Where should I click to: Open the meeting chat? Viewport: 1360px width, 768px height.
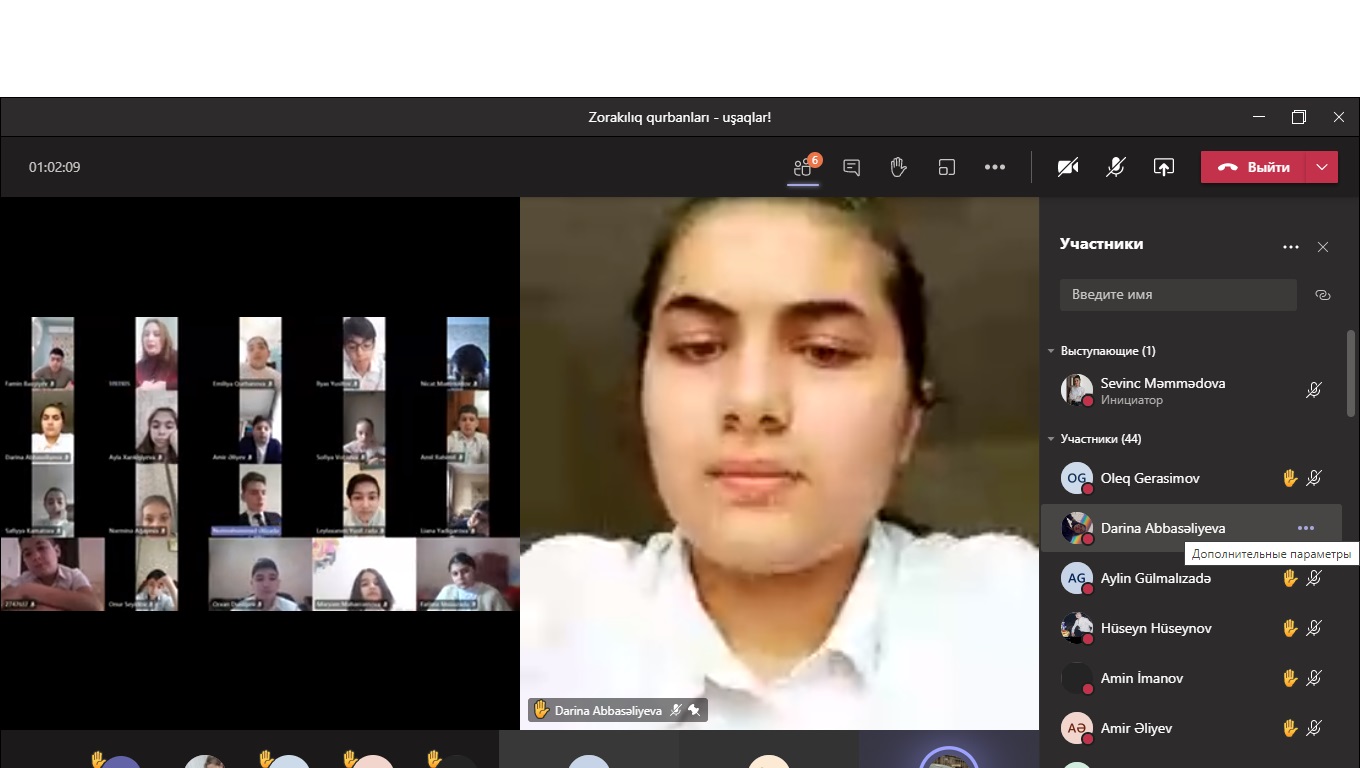tap(852, 167)
